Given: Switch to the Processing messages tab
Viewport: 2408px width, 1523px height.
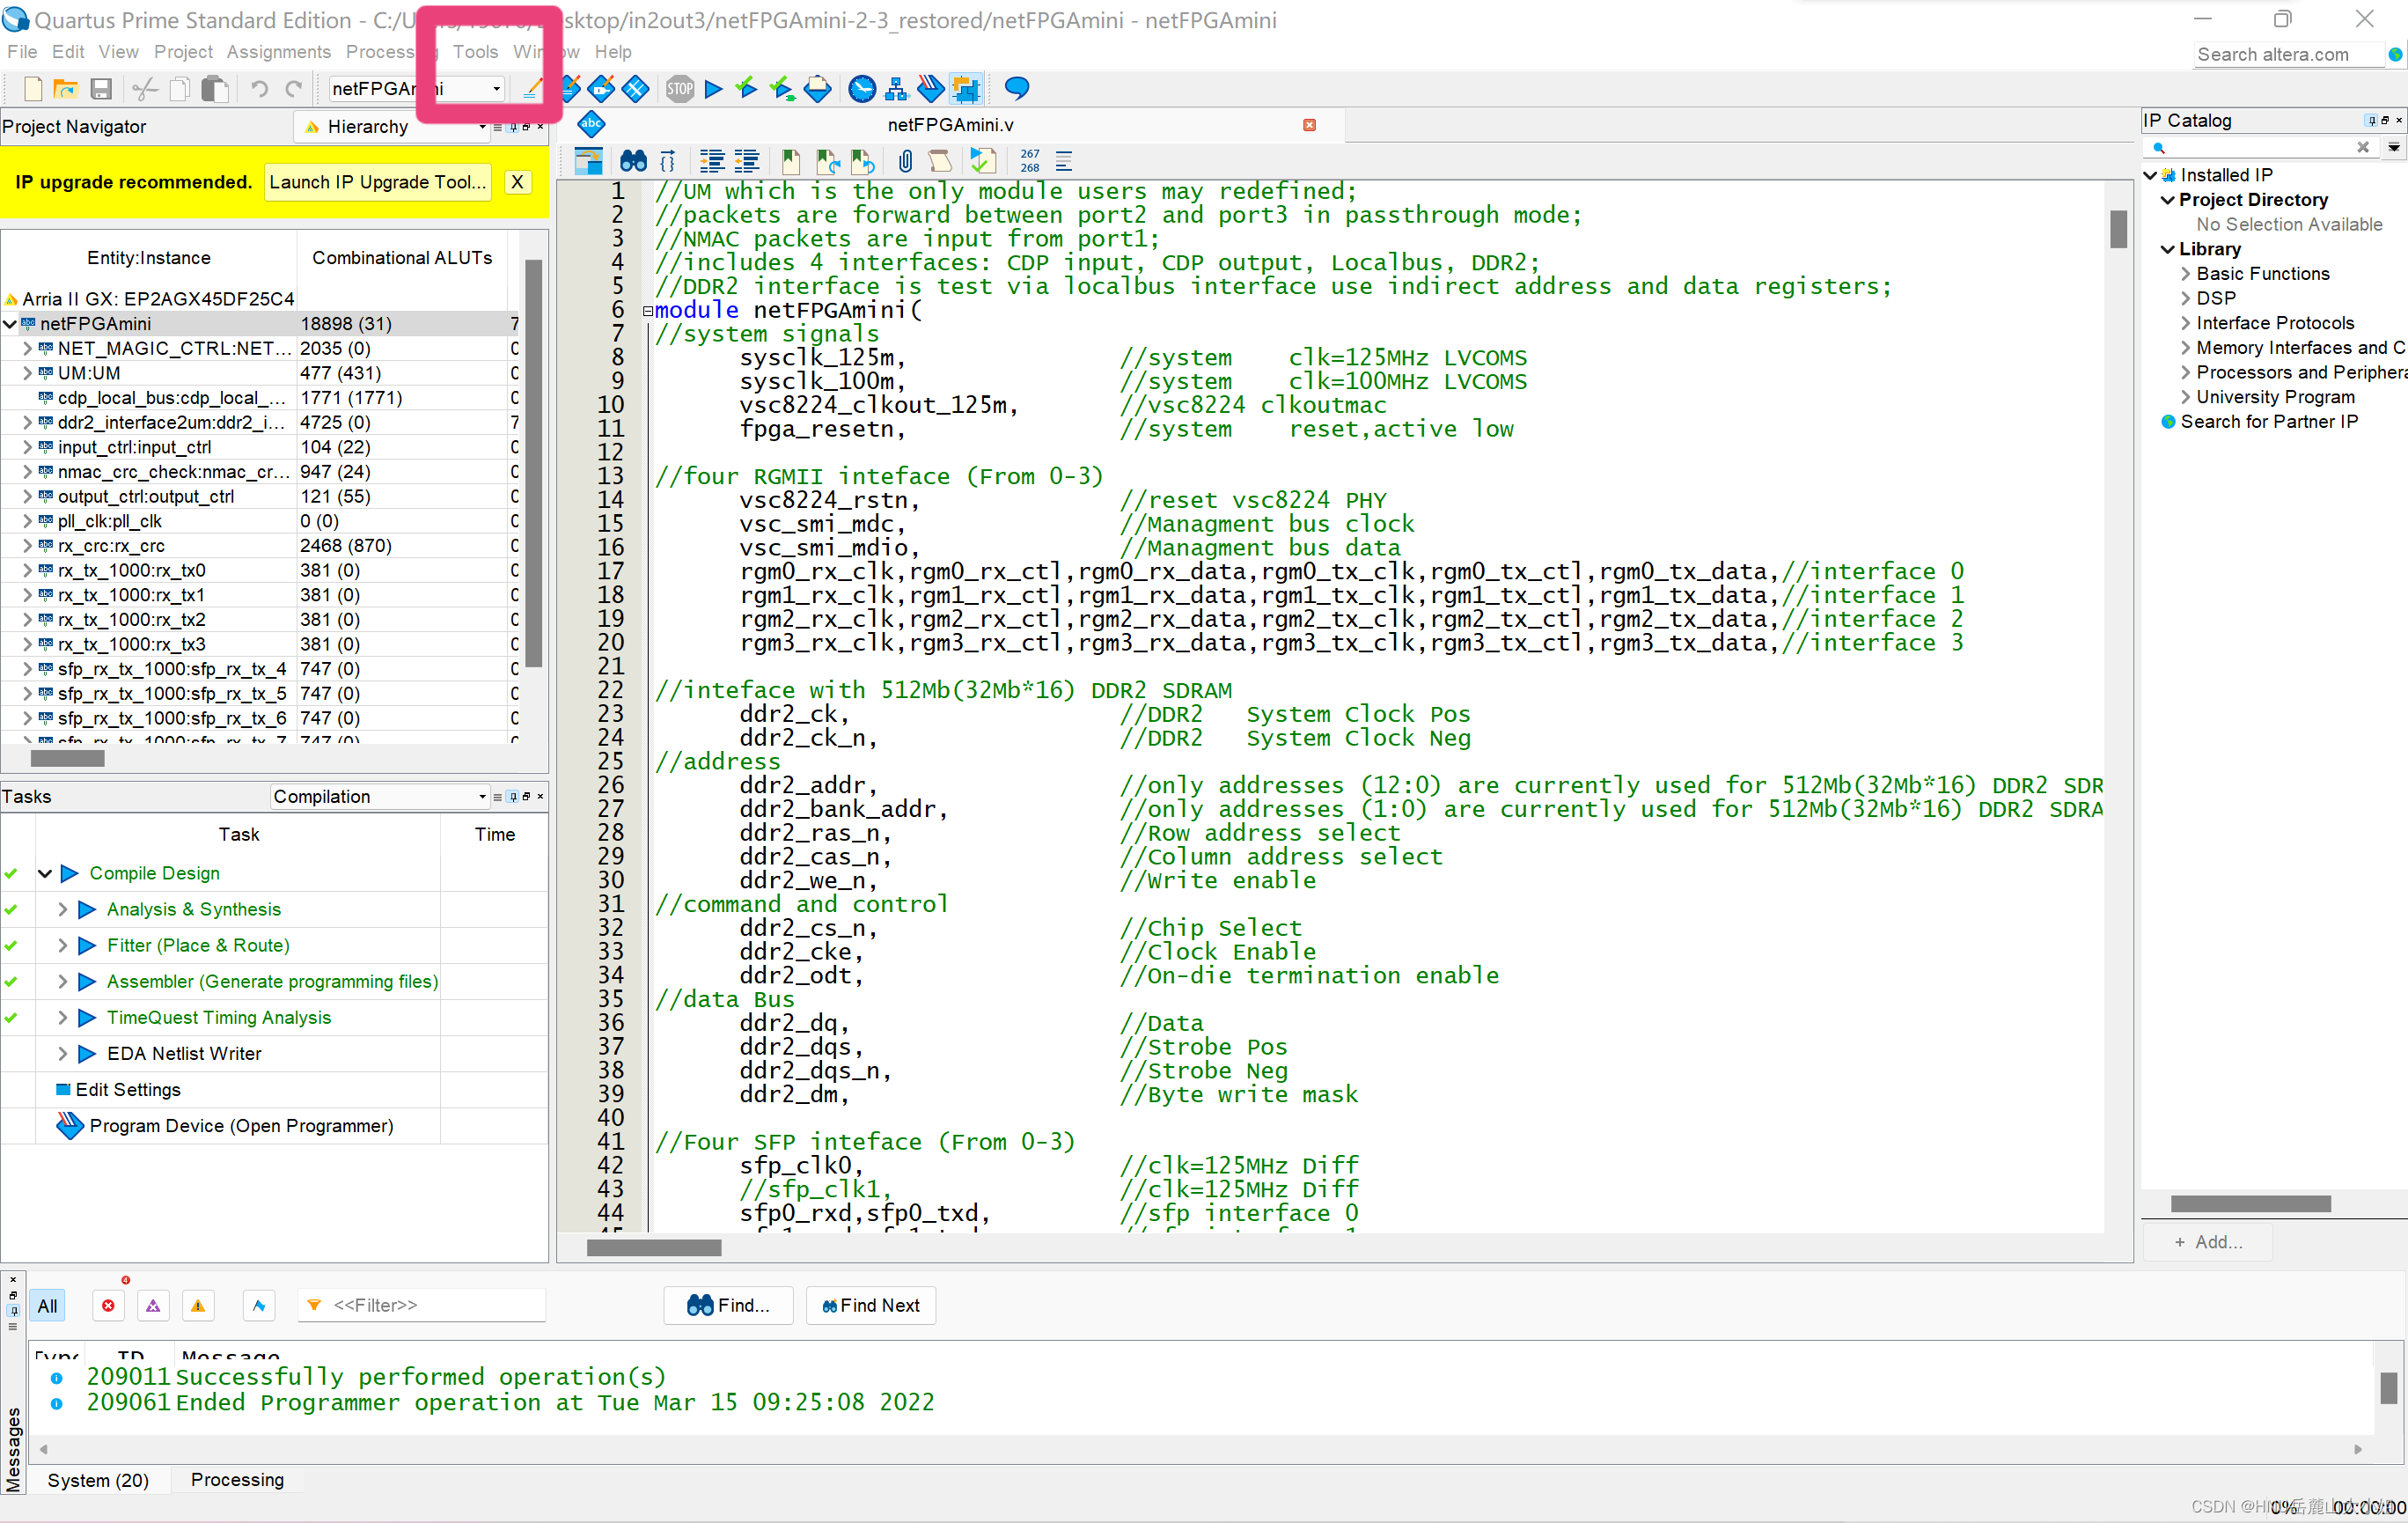Looking at the screenshot, I should click(237, 1479).
